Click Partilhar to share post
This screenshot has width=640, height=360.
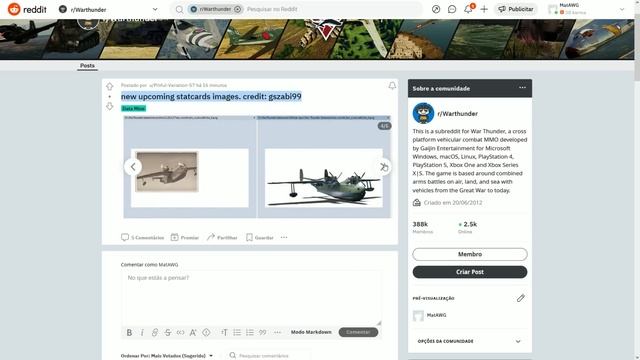(222, 237)
